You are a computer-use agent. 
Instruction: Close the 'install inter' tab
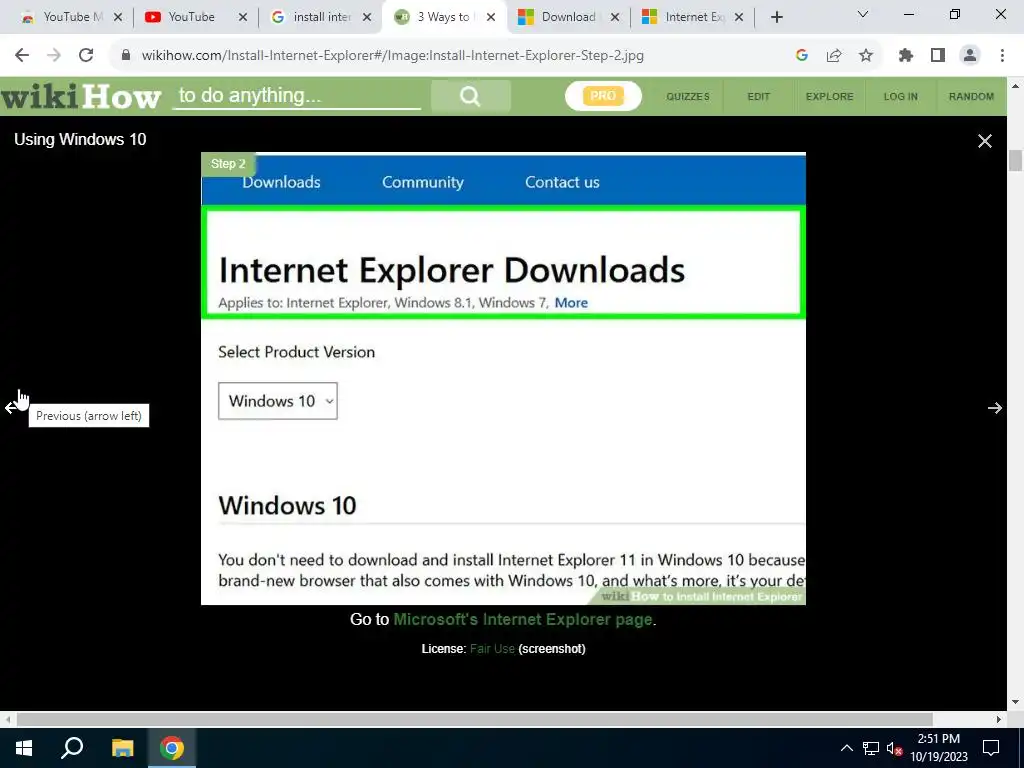367,18
